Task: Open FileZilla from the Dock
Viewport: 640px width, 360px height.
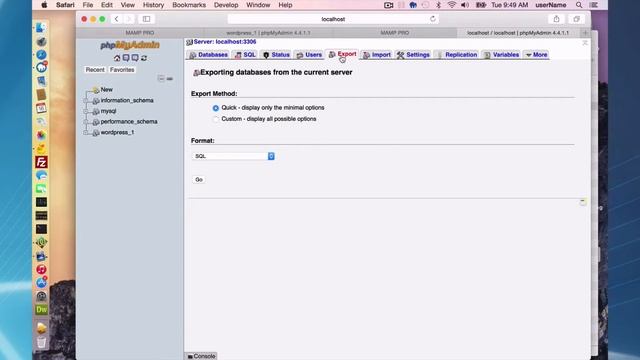Action: pyautogui.click(x=41, y=162)
